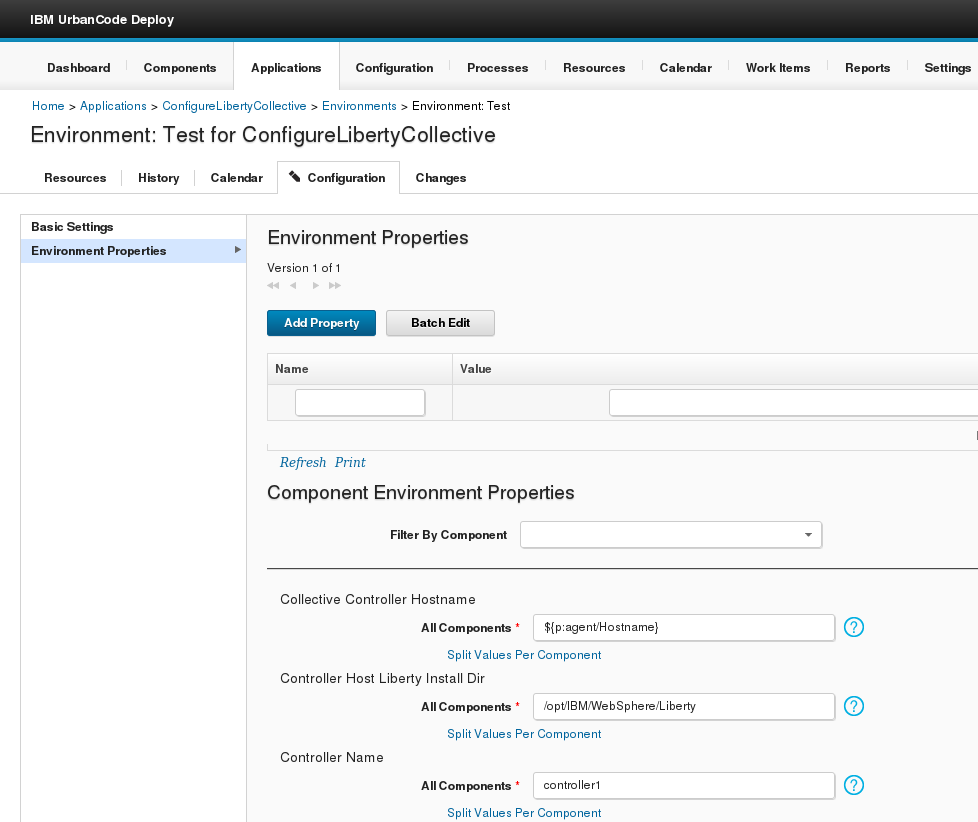Switch to the History tab

(158, 178)
